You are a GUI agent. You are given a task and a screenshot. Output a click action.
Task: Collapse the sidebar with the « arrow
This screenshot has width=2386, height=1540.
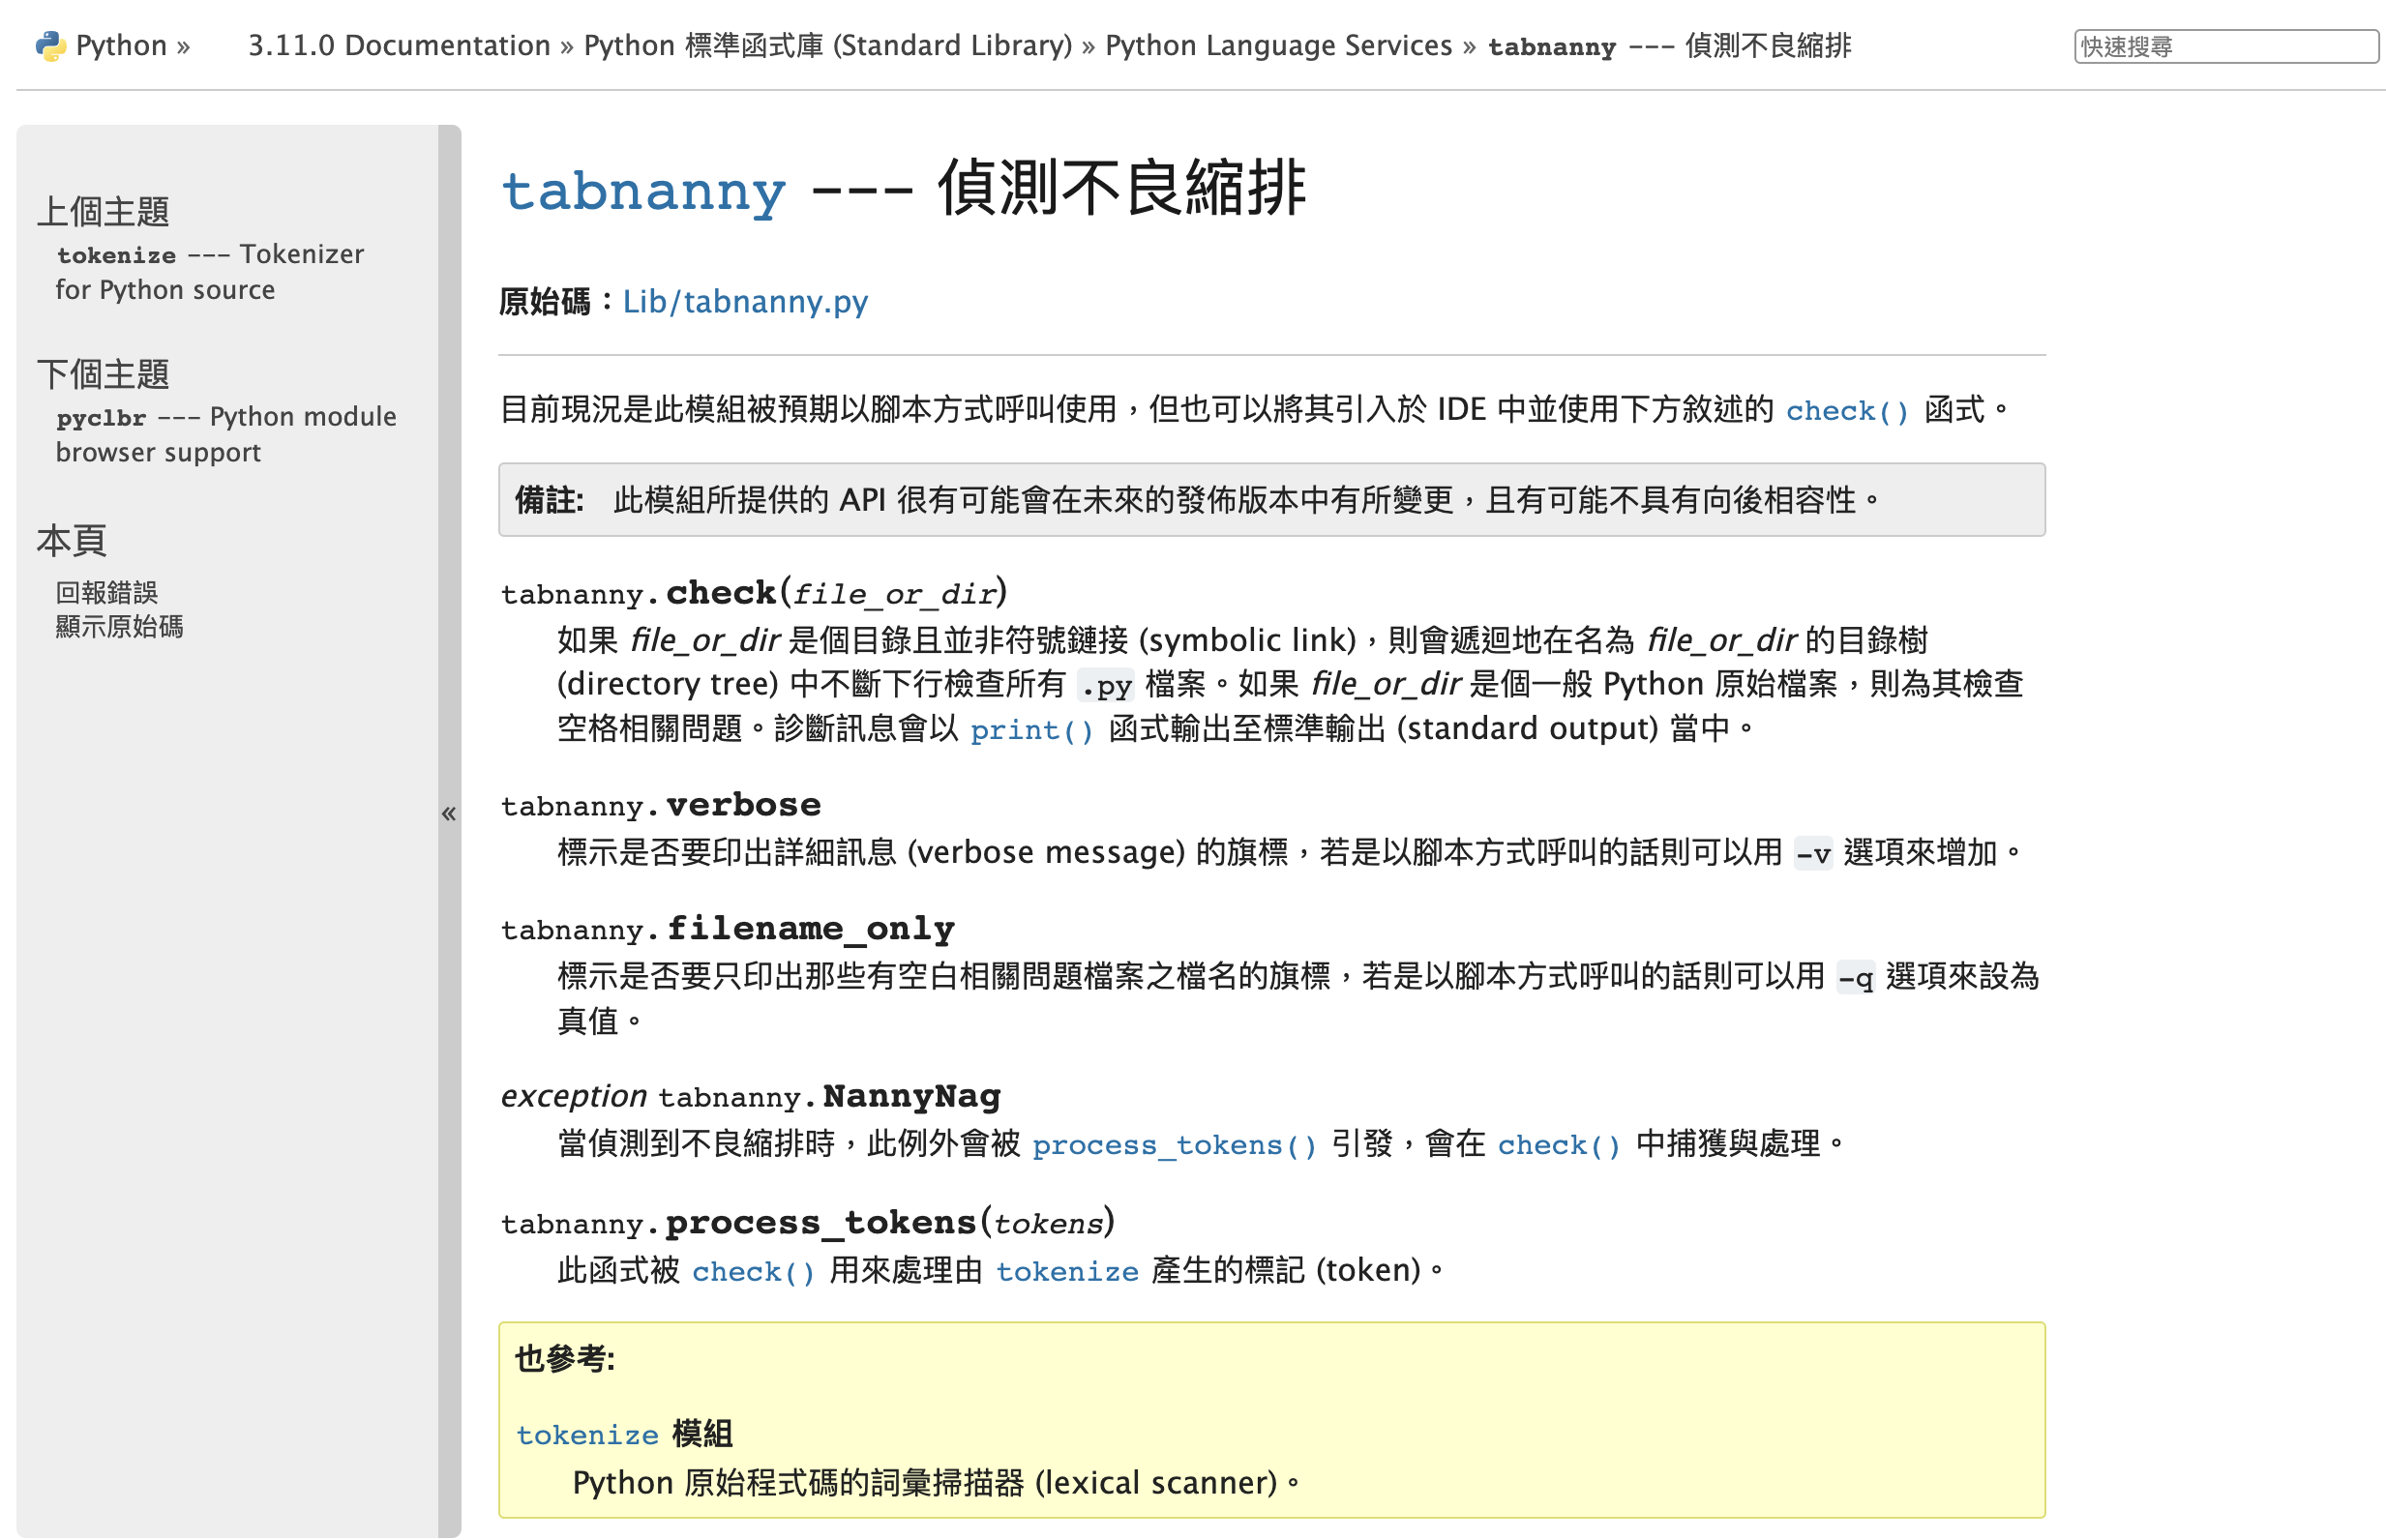tap(449, 814)
